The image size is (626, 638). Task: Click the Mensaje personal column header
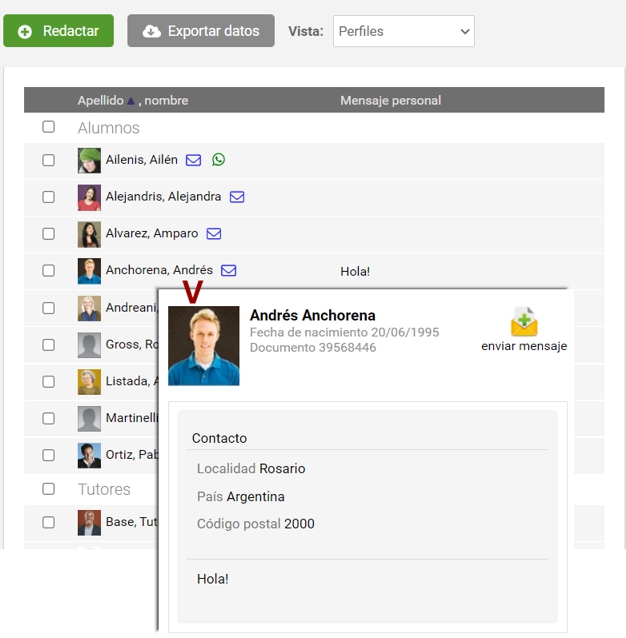[x=390, y=101]
